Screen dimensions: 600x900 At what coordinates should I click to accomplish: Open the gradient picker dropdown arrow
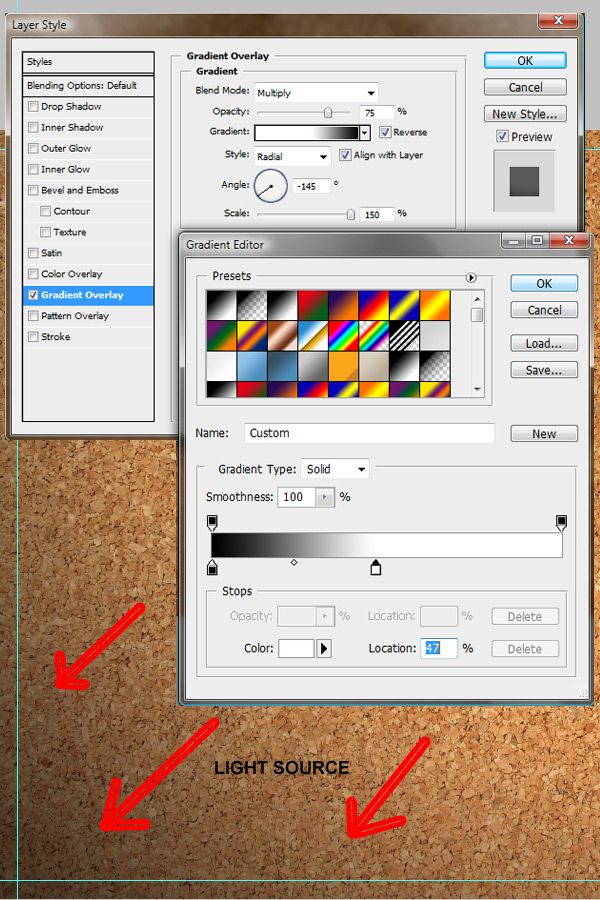pos(365,133)
